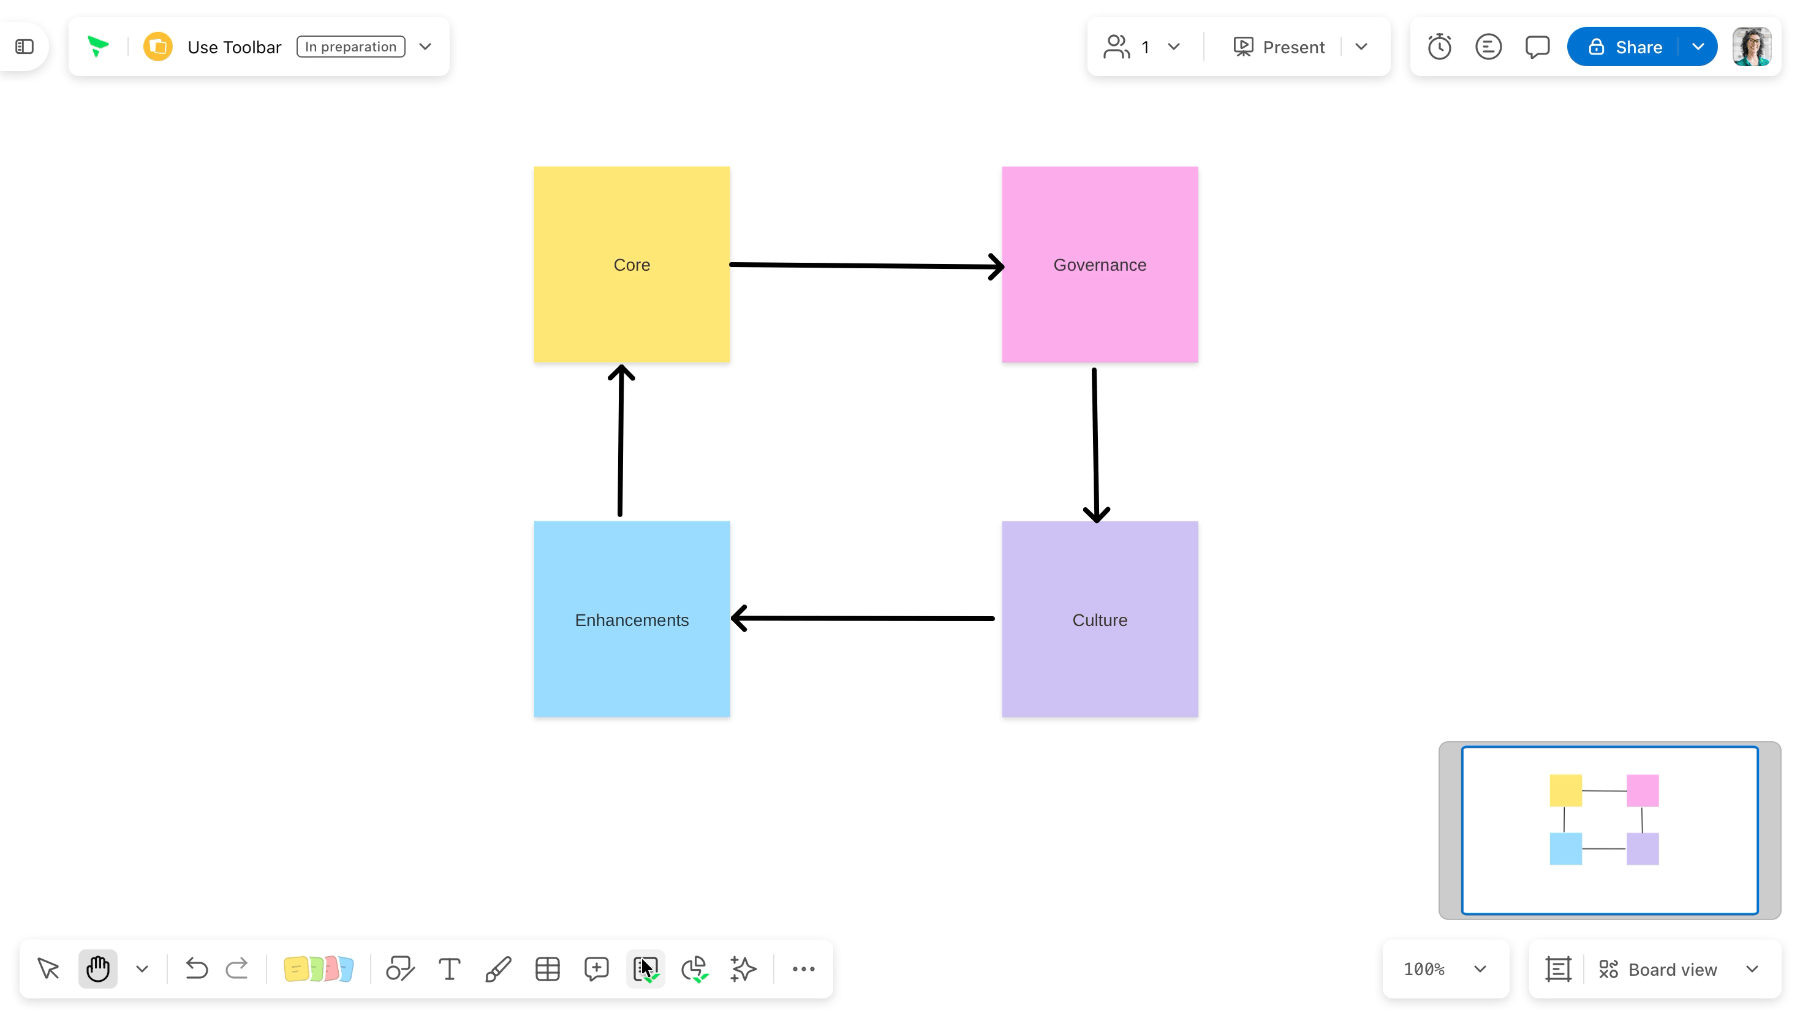Select the arrow from Core to Governance

867,266
